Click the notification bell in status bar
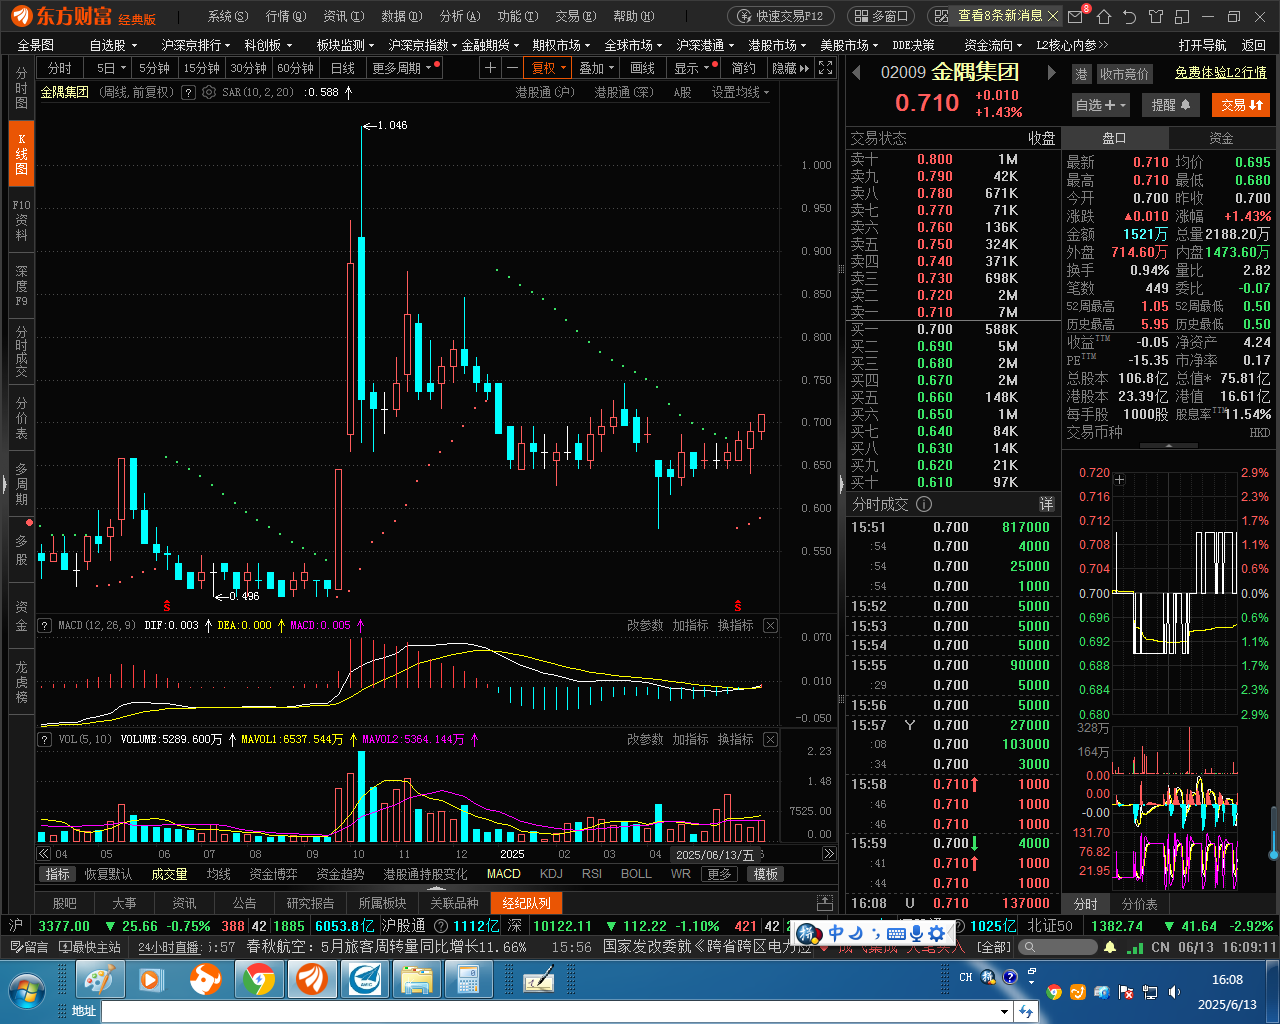1280x1024 pixels. tap(1109, 946)
